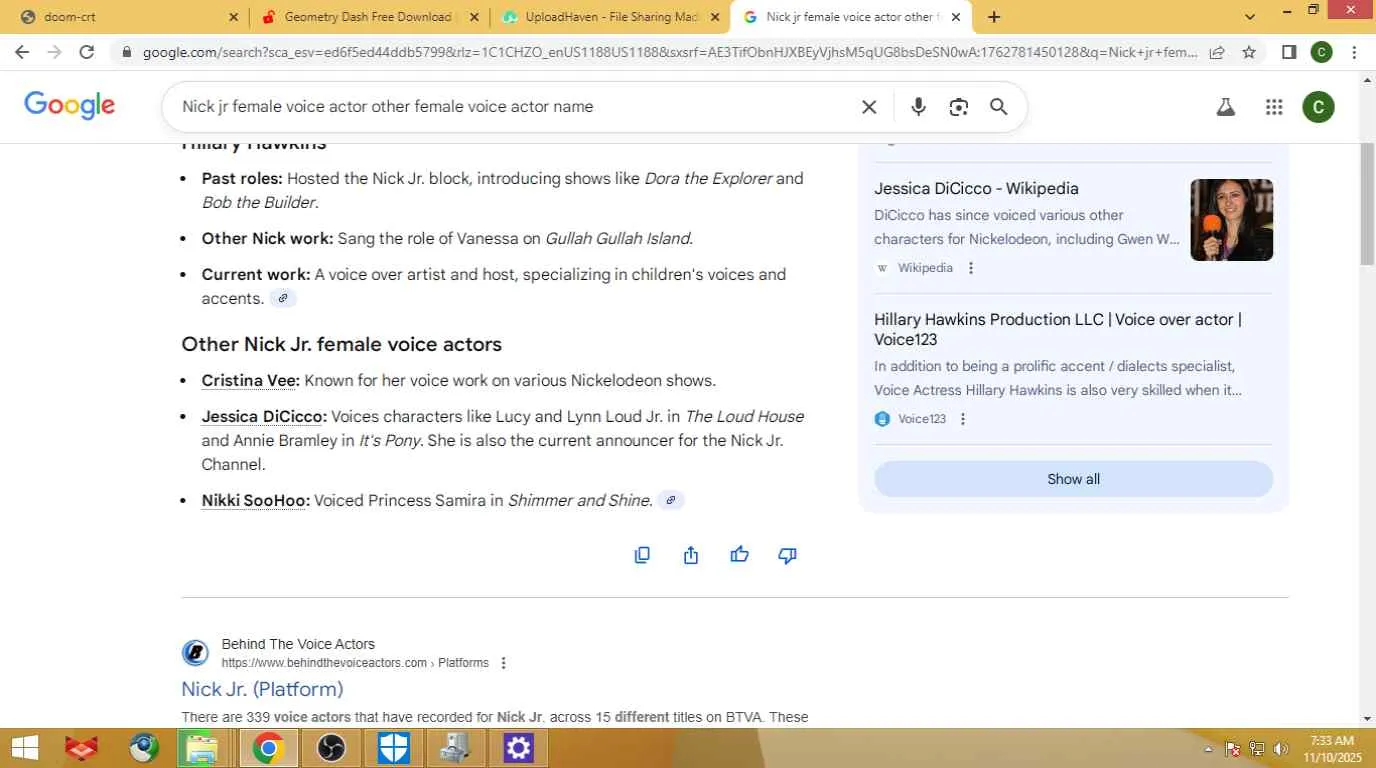
Task: Bookmark this page with the star icon
Action: (x=1249, y=52)
